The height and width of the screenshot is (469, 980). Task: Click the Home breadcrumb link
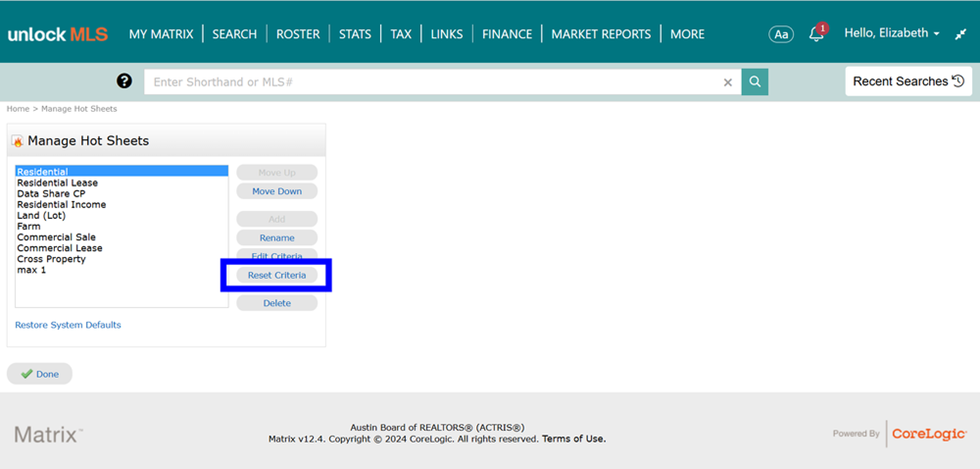tap(18, 109)
